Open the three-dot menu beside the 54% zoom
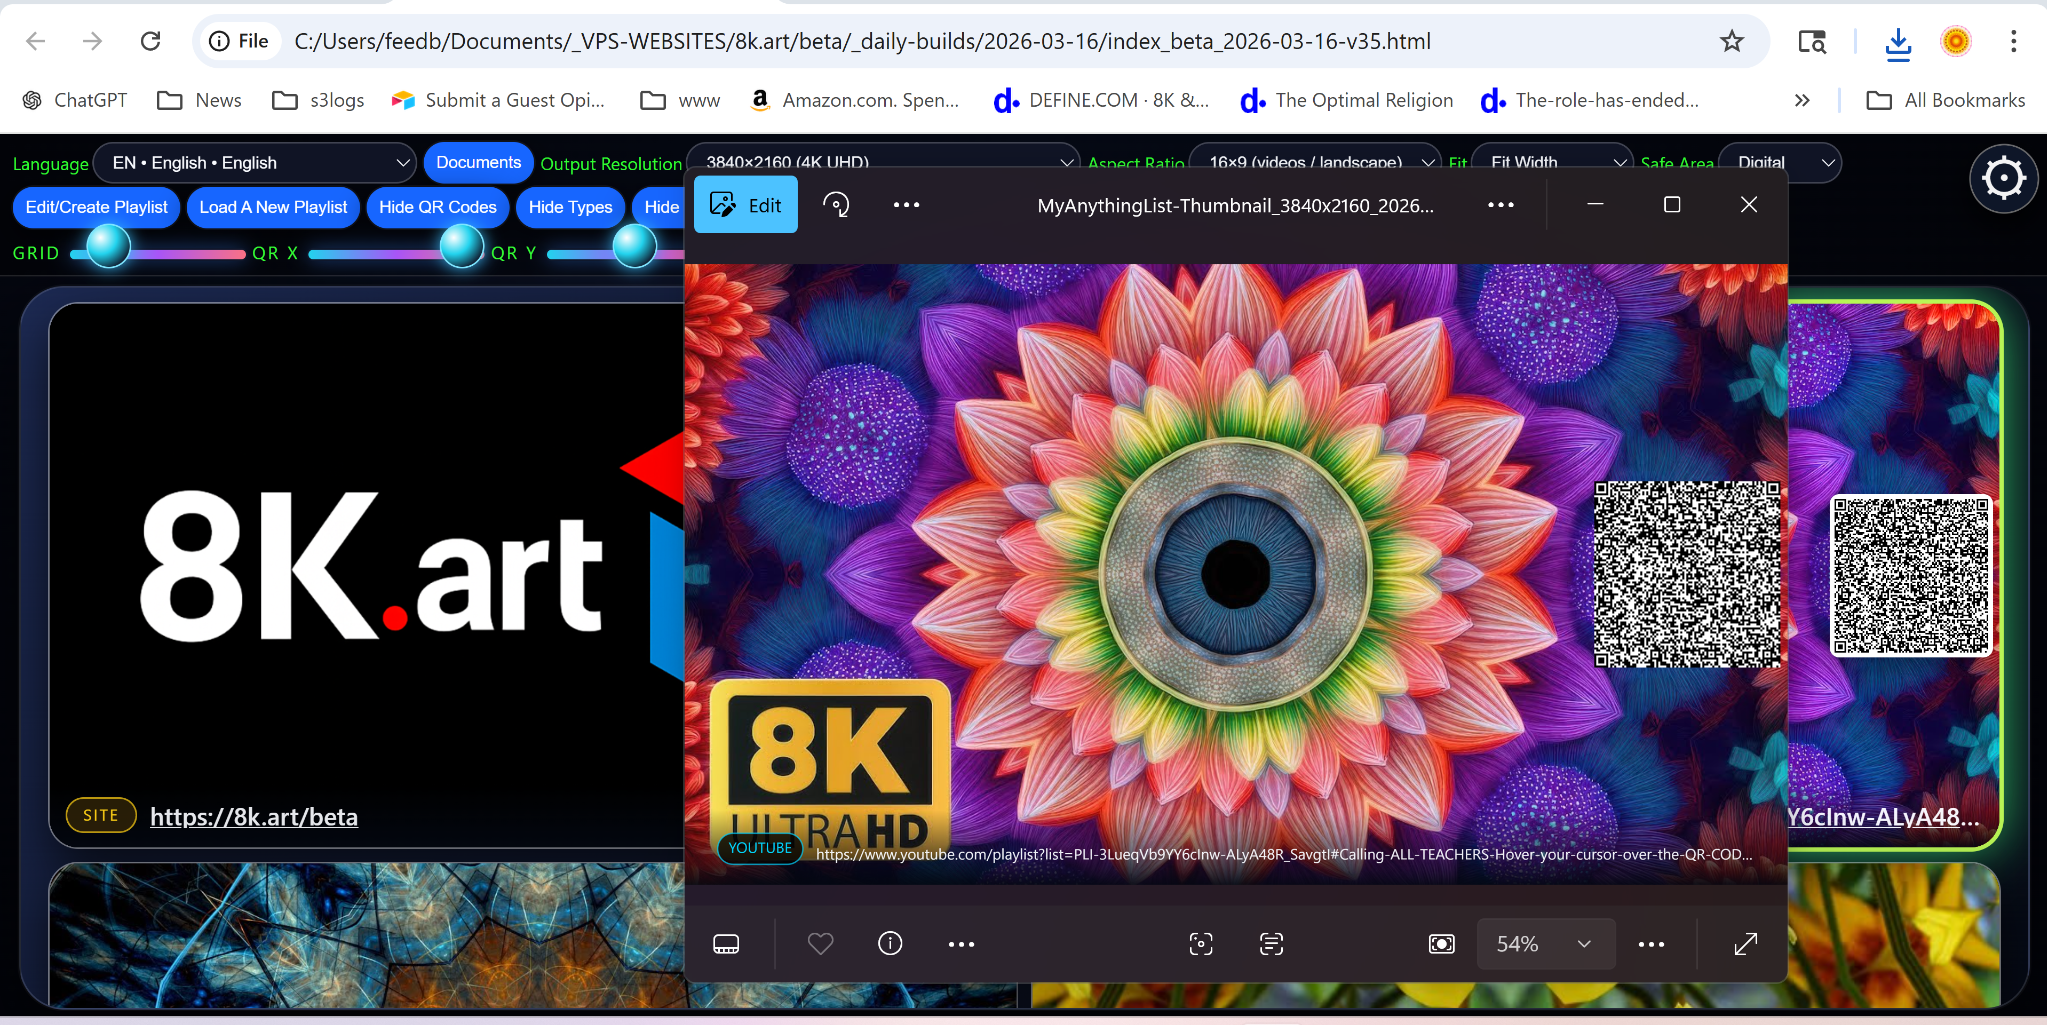The width and height of the screenshot is (2047, 1025). point(1652,944)
